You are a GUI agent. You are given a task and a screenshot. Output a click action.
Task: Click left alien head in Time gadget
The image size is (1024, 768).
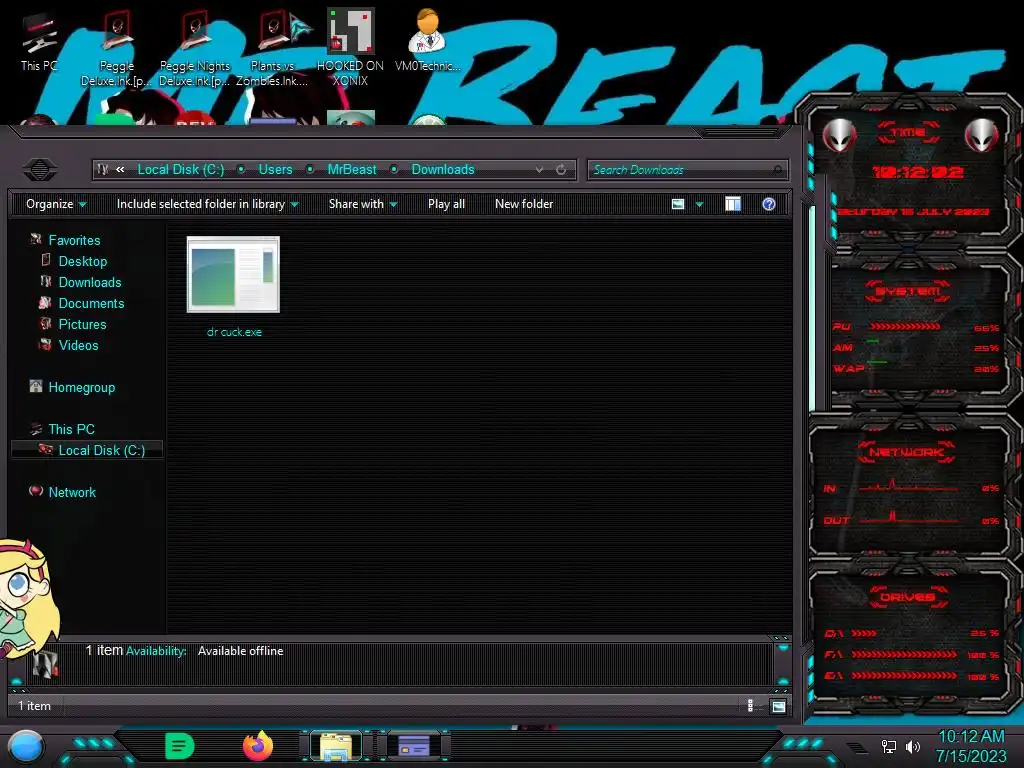tap(839, 135)
